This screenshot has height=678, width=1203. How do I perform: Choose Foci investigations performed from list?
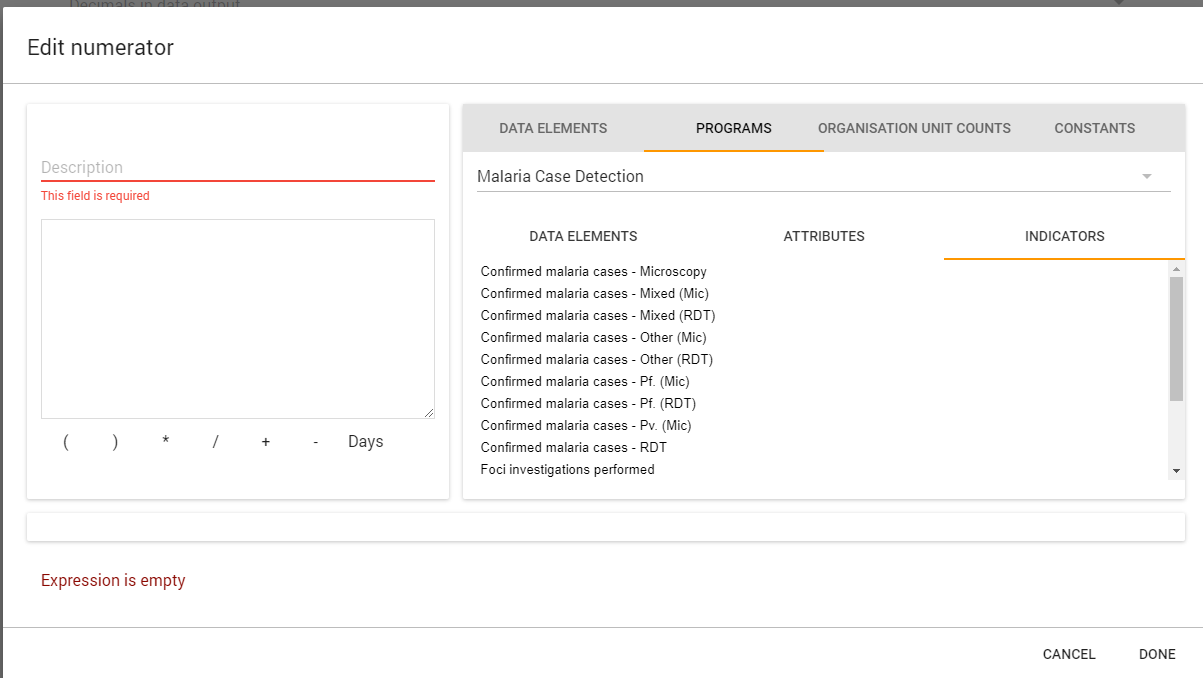[567, 470]
